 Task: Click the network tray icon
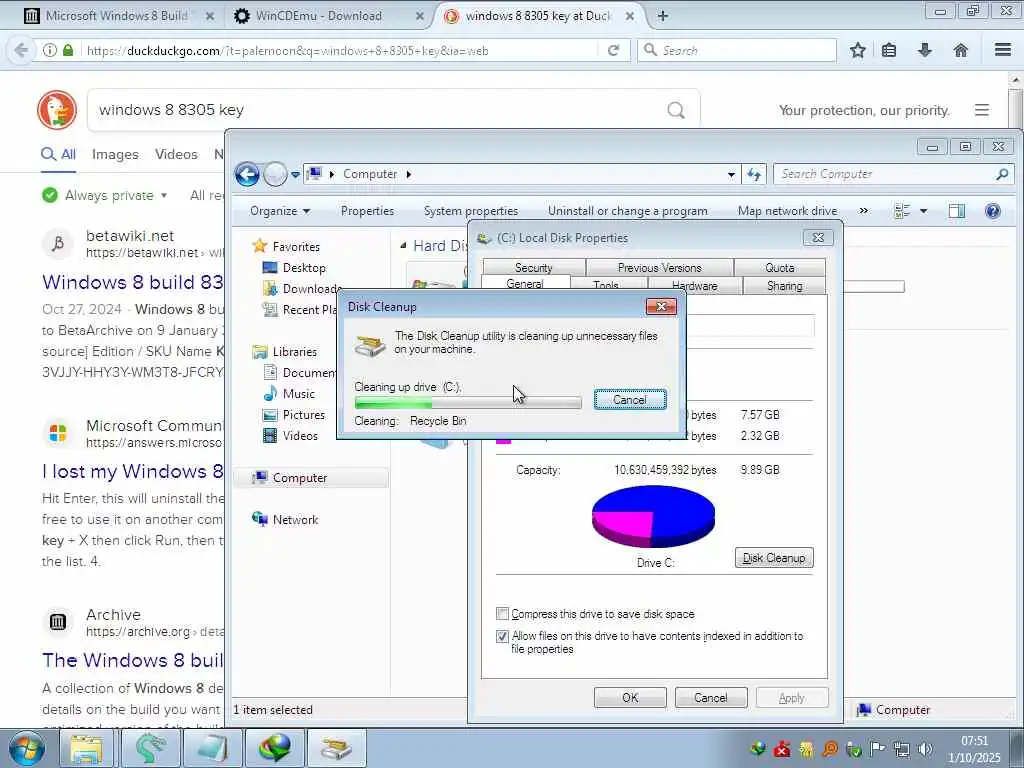coord(902,749)
